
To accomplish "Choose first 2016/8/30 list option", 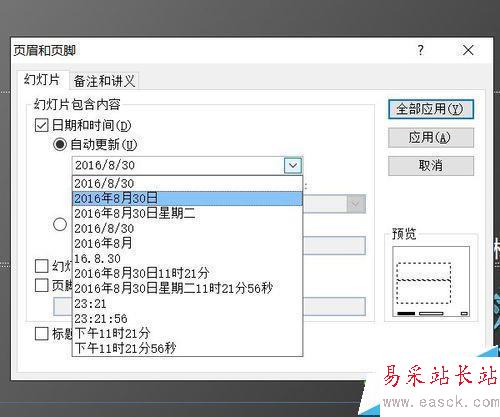I will (x=187, y=183).
